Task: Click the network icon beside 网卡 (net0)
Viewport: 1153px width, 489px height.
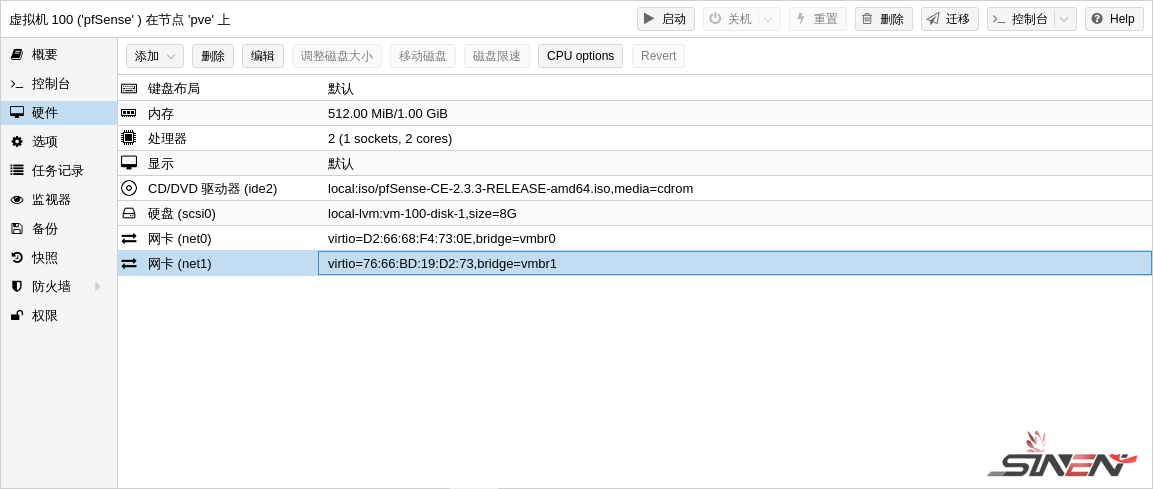Action: click(129, 238)
